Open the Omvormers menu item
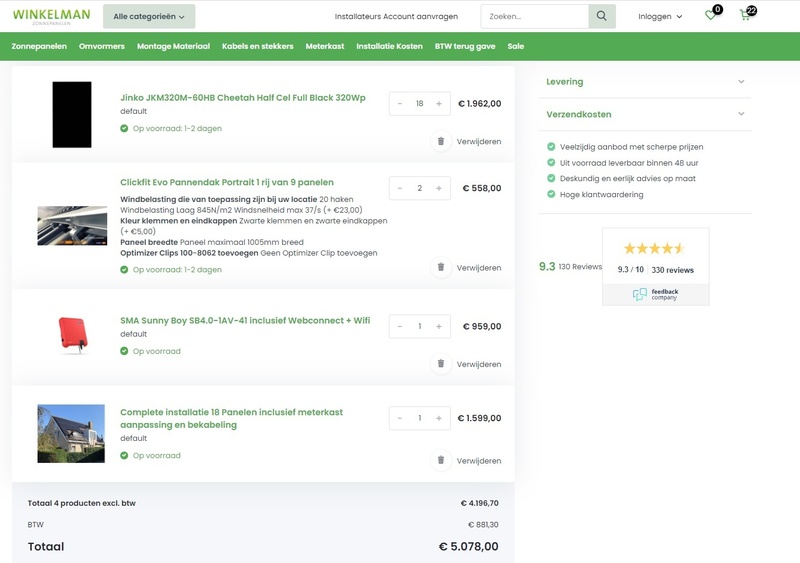Image resolution: width=800 pixels, height=563 pixels. click(102, 46)
